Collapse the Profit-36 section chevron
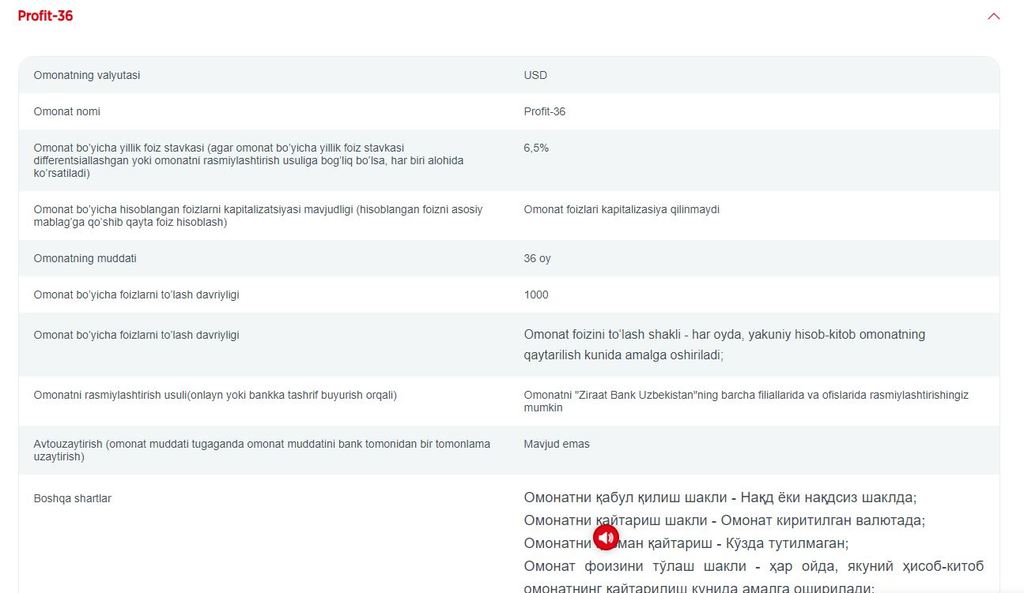This screenshot has width=1024, height=593. [x=993, y=16]
